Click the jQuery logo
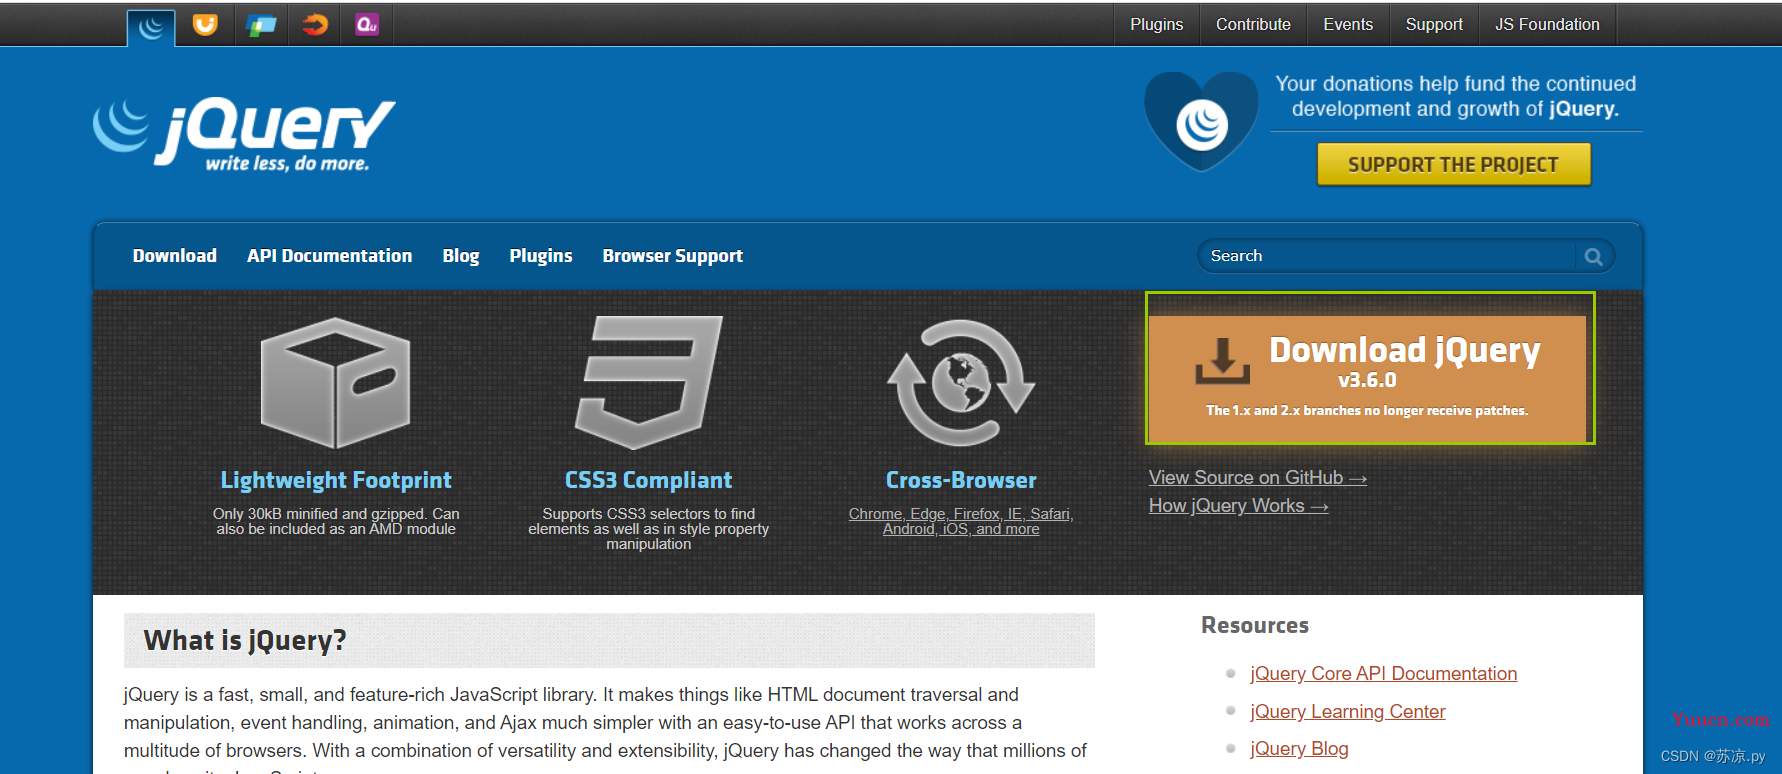The height and width of the screenshot is (774, 1782). coord(244,134)
